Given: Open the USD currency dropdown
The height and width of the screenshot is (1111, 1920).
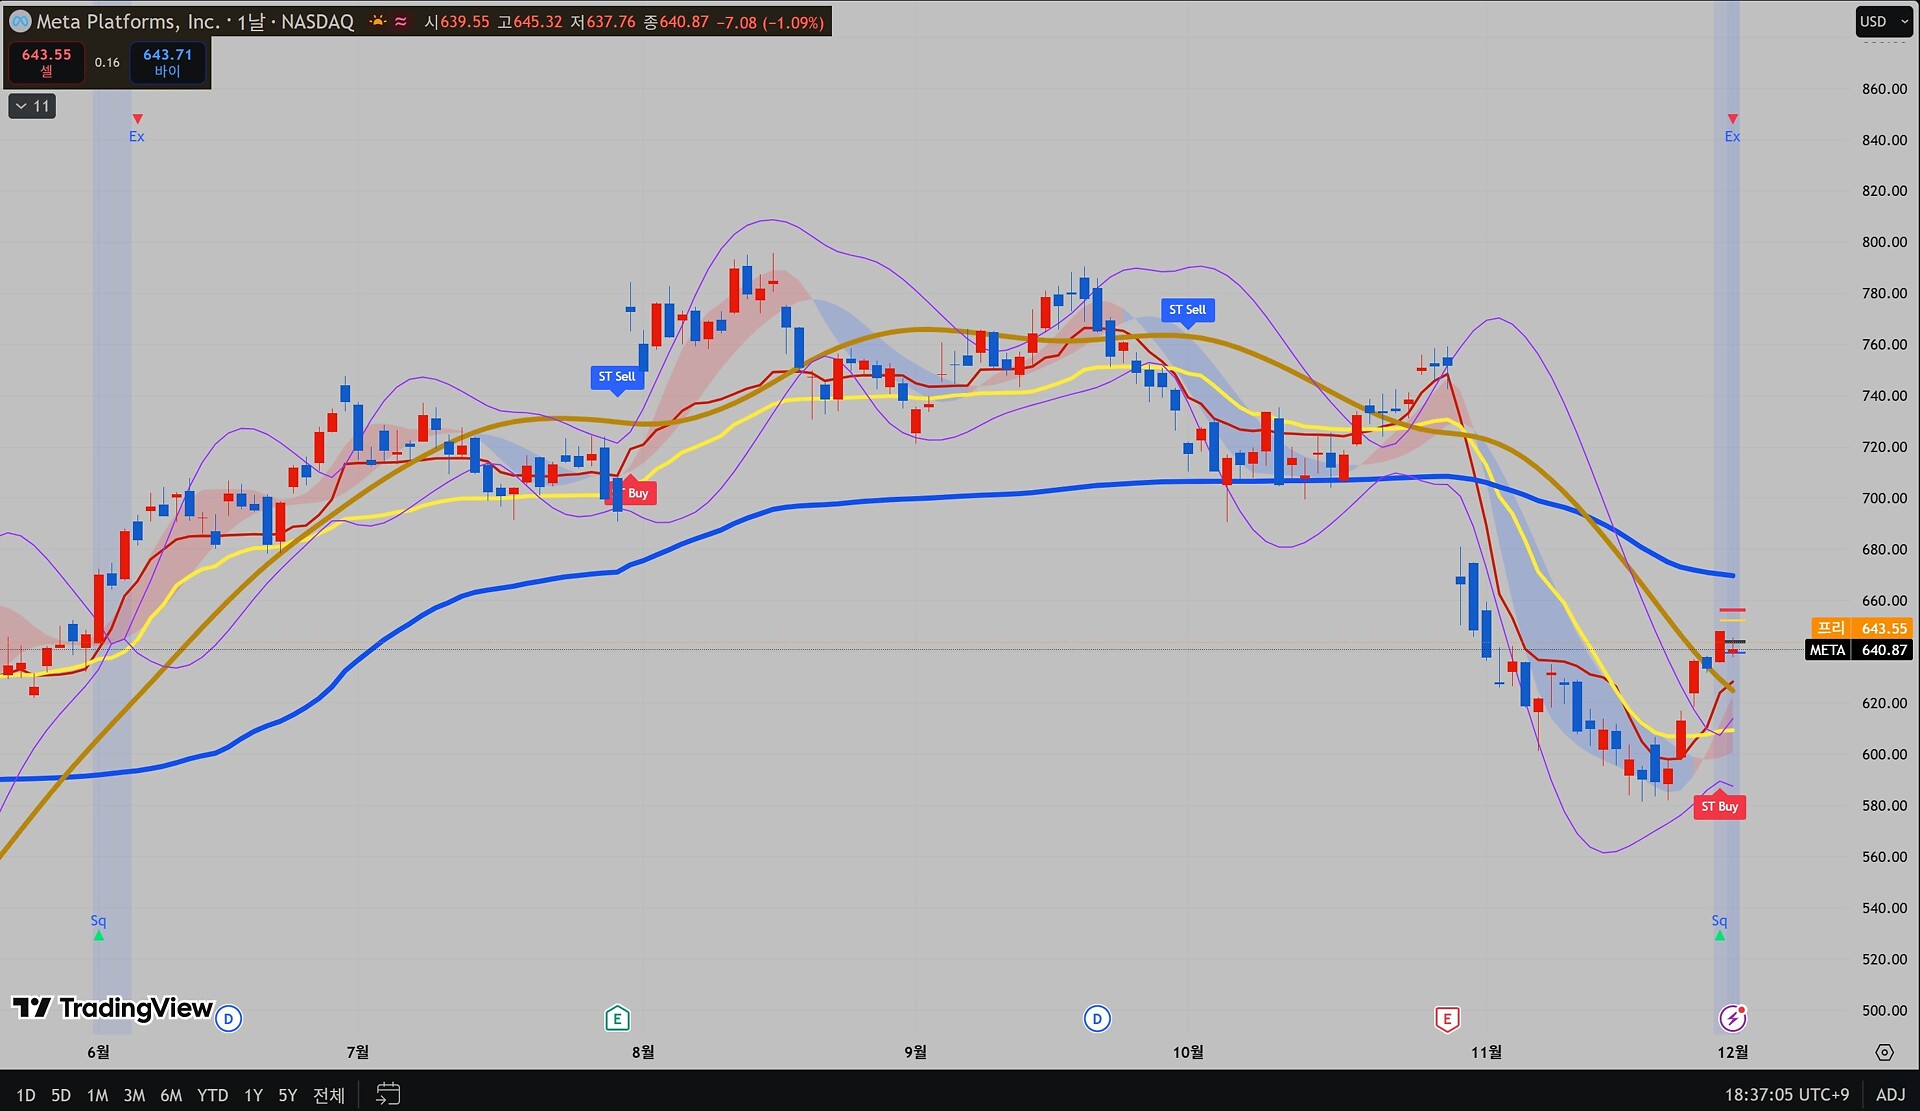Looking at the screenshot, I should click(x=1883, y=22).
